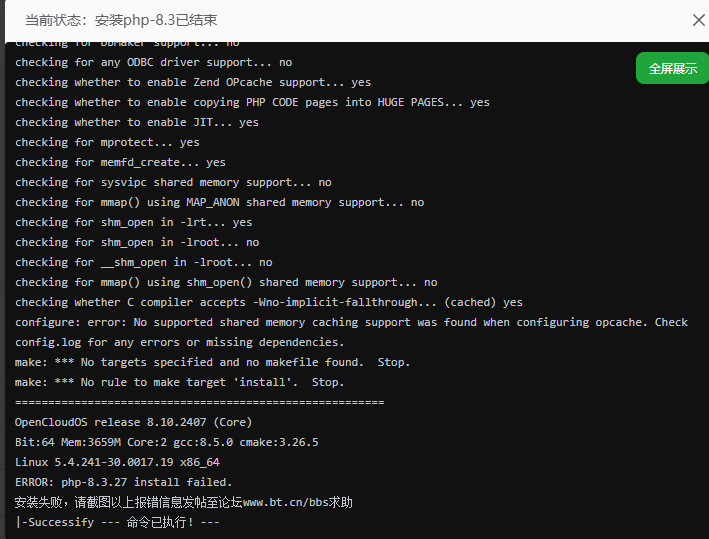This screenshot has width=709, height=539.
Task: Click the Linux 5.4.241 kernel version line
Action: 117,462
